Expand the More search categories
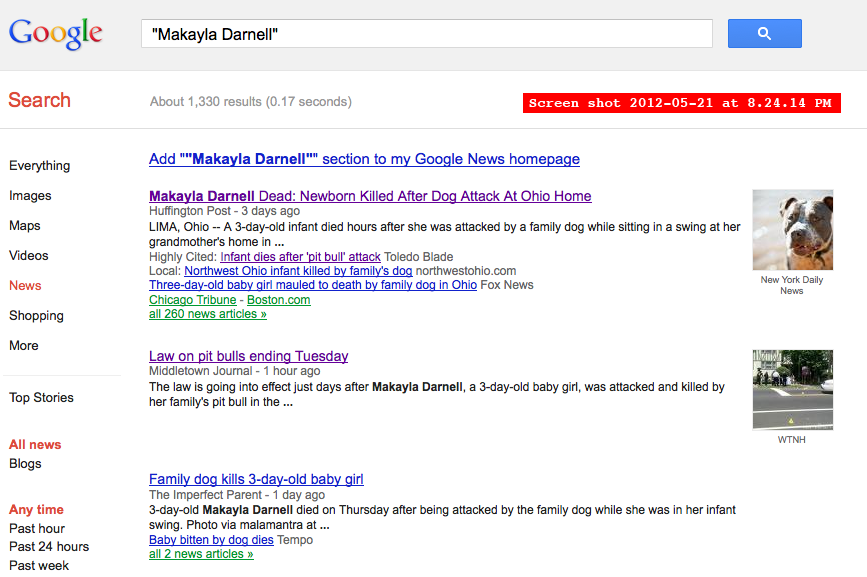This screenshot has height=577, width=867. tap(24, 345)
